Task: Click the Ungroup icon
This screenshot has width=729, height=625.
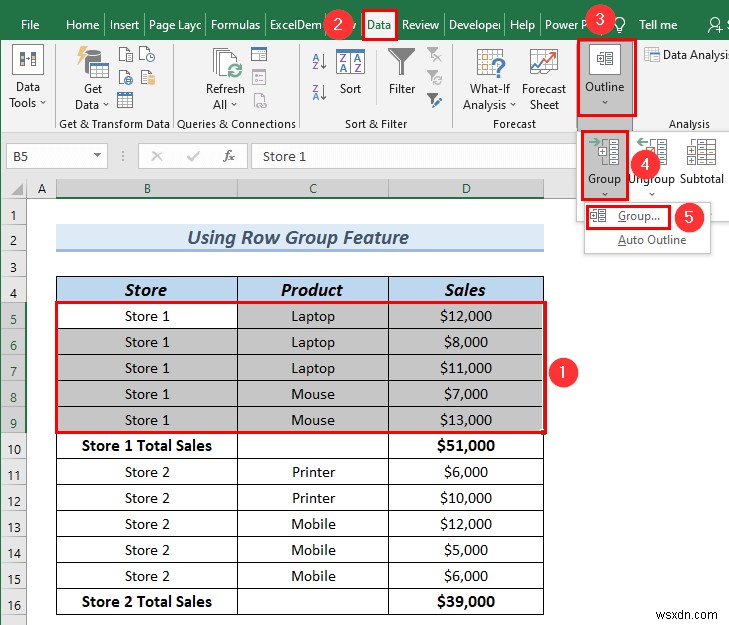Action: click(x=652, y=152)
